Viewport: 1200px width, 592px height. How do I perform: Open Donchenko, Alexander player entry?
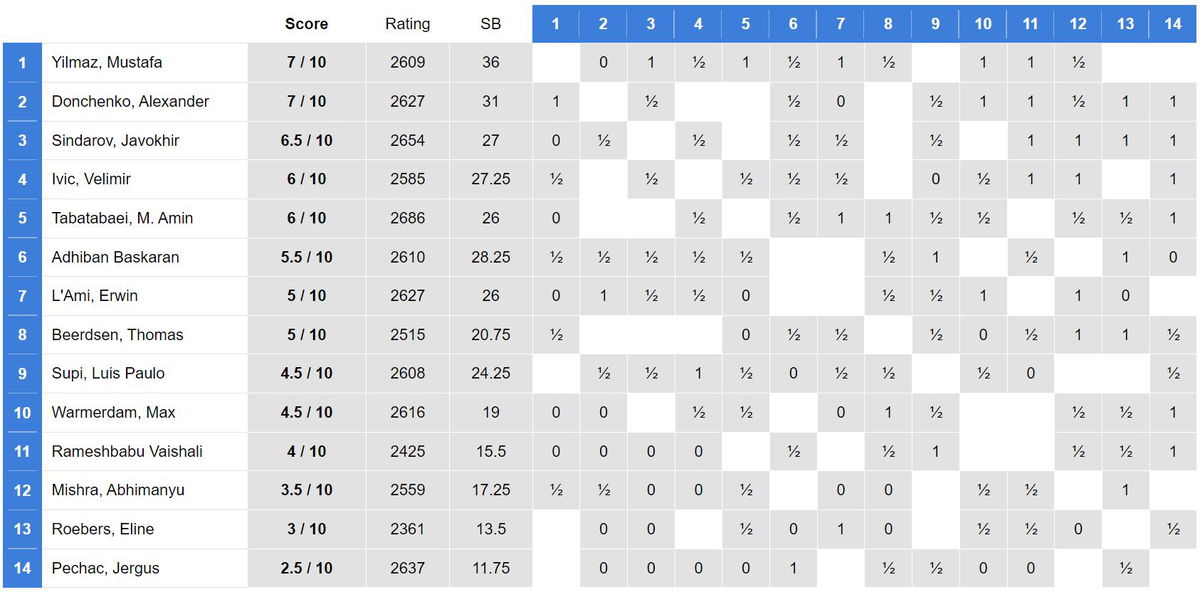click(x=130, y=101)
